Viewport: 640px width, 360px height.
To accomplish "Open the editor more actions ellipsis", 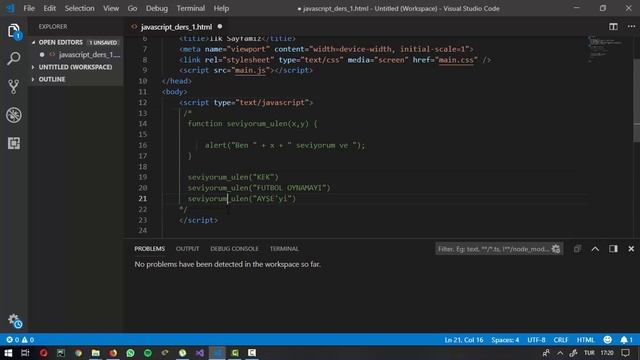I will [x=631, y=27].
